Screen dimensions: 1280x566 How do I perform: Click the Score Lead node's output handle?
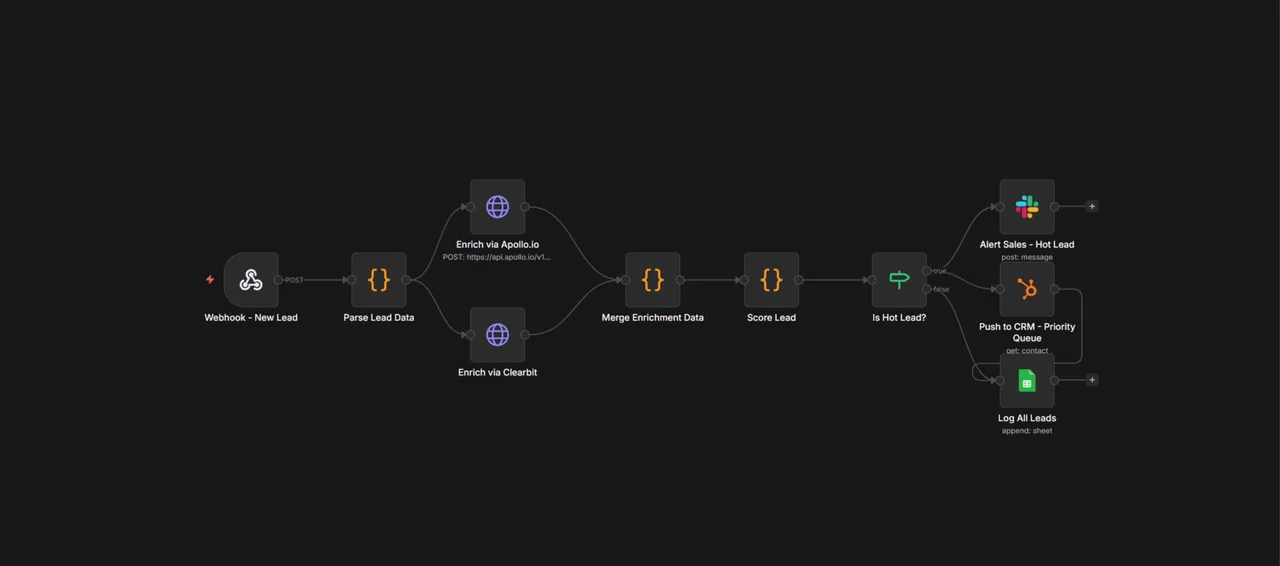[x=799, y=280]
